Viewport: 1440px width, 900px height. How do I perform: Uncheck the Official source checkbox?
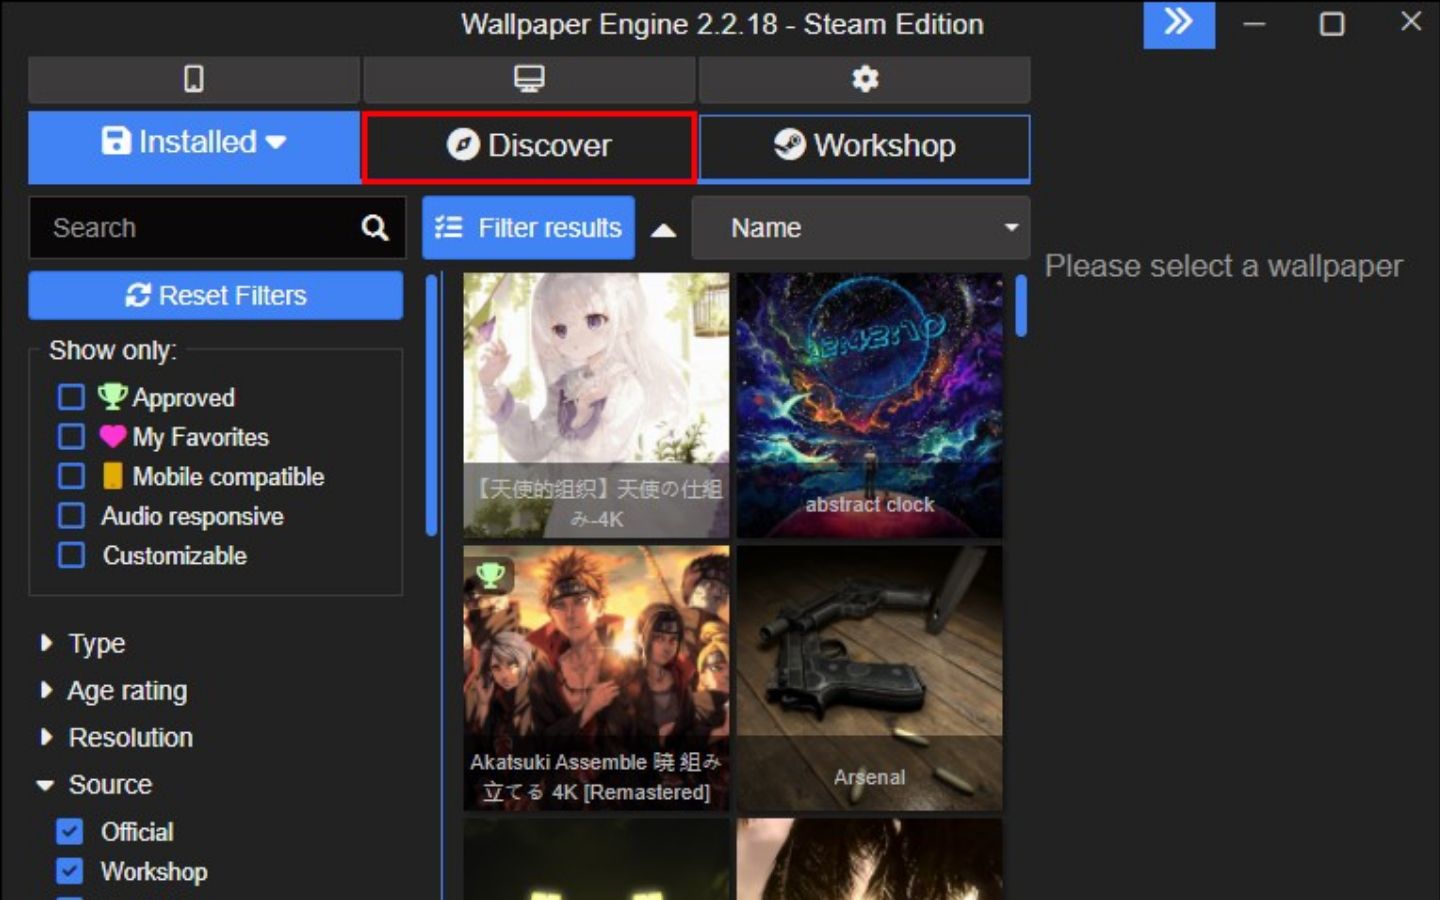(x=70, y=831)
